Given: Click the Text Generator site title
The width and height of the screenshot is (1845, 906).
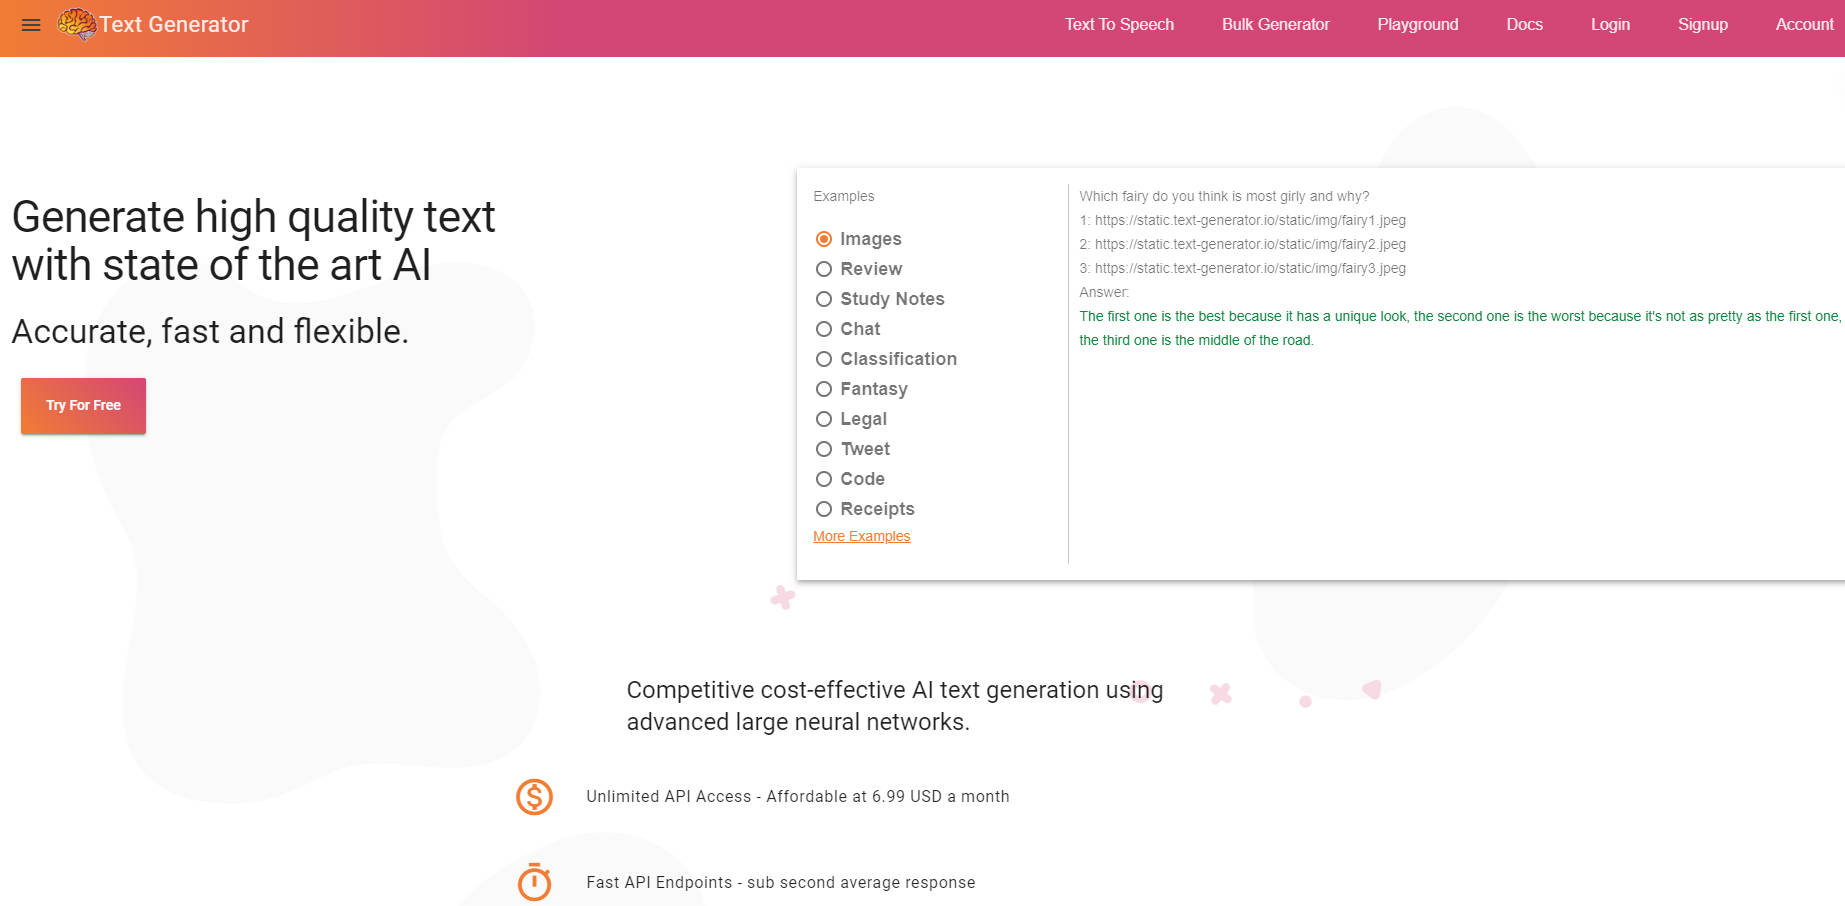Looking at the screenshot, I should [x=174, y=25].
